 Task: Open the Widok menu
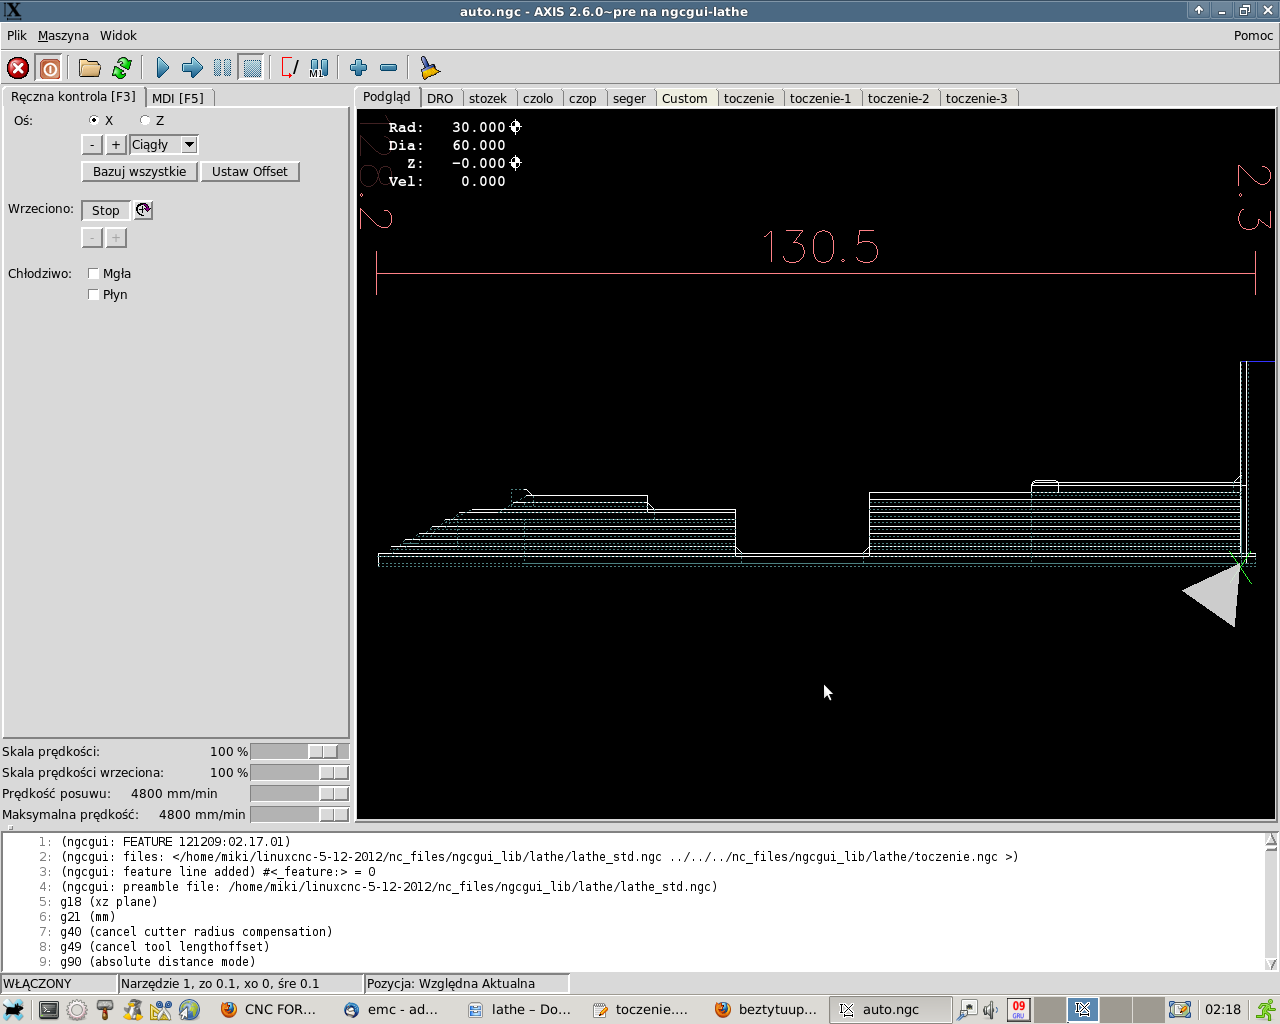click(x=118, y=35)
